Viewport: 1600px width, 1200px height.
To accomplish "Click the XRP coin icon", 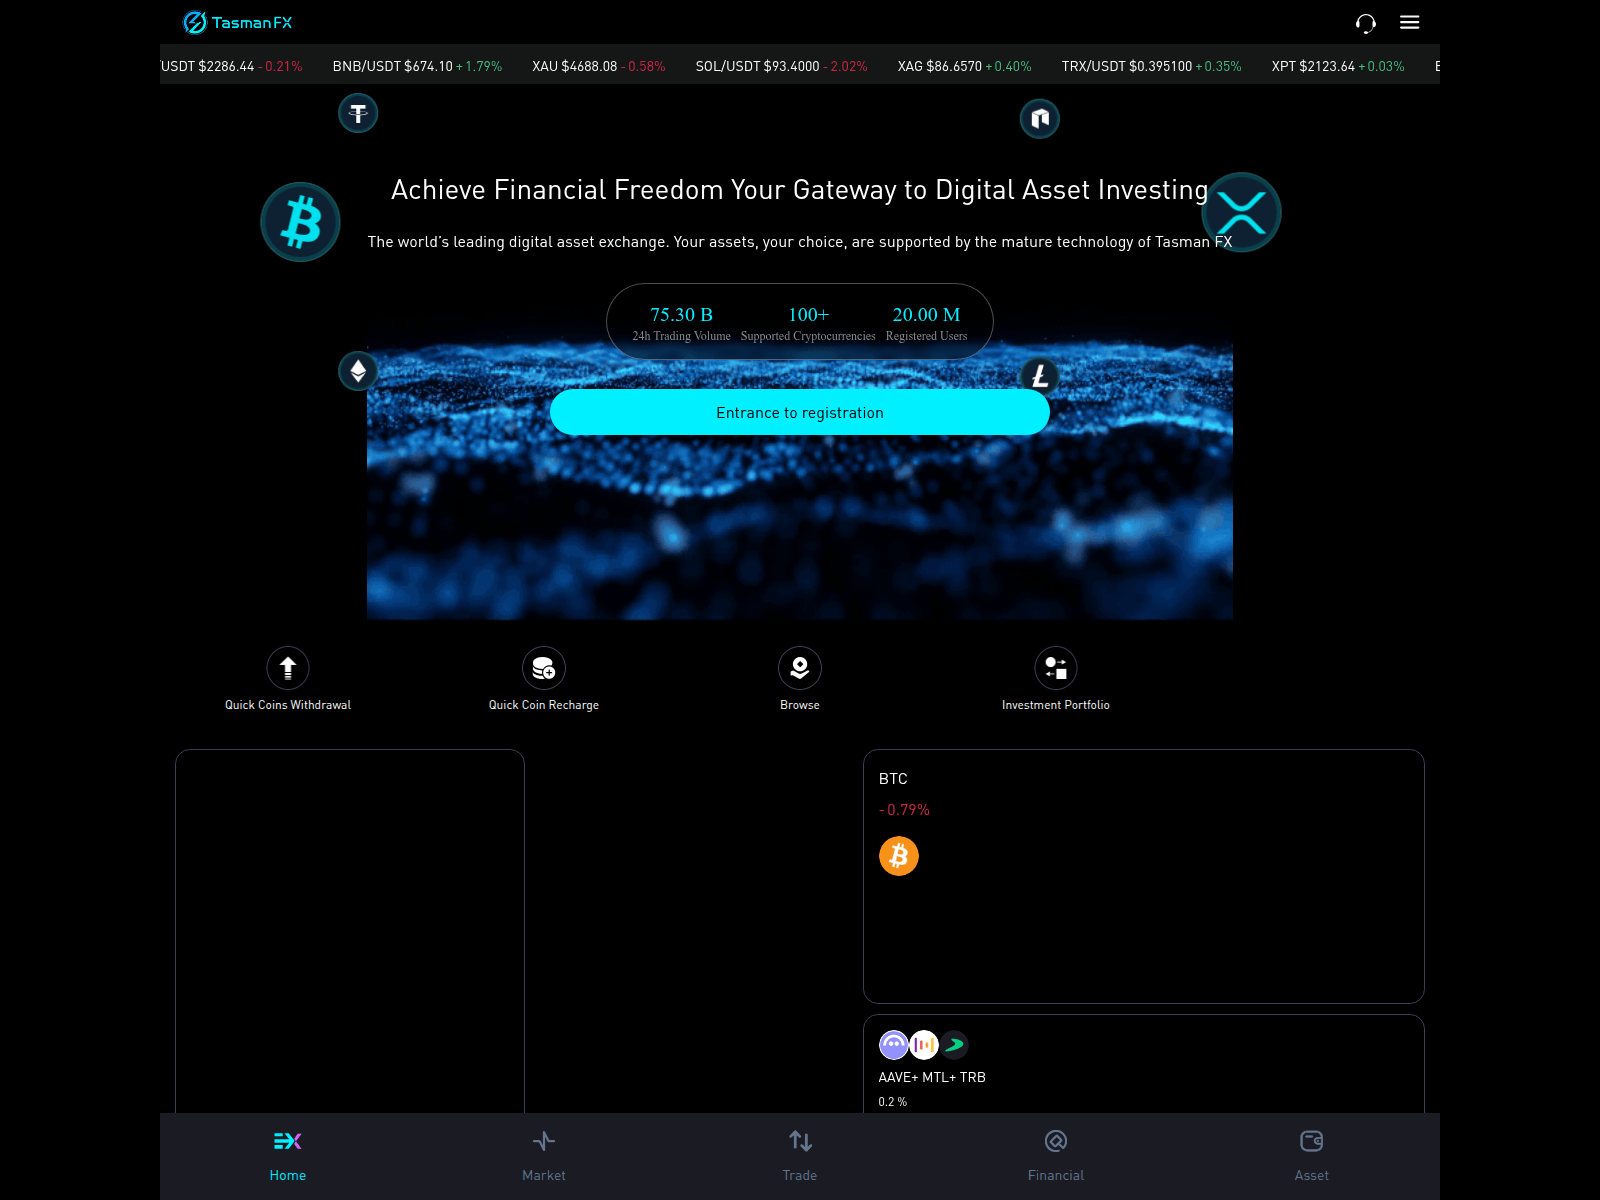I will (x=1241, y=212).
